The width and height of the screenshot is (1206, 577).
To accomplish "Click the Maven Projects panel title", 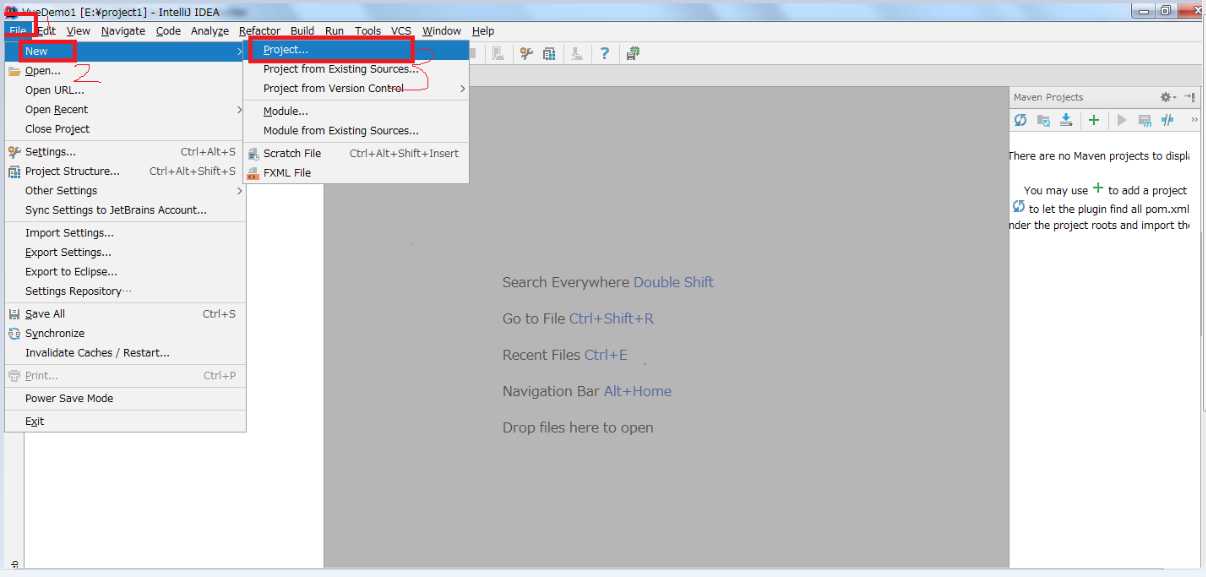I will 1048,97.
